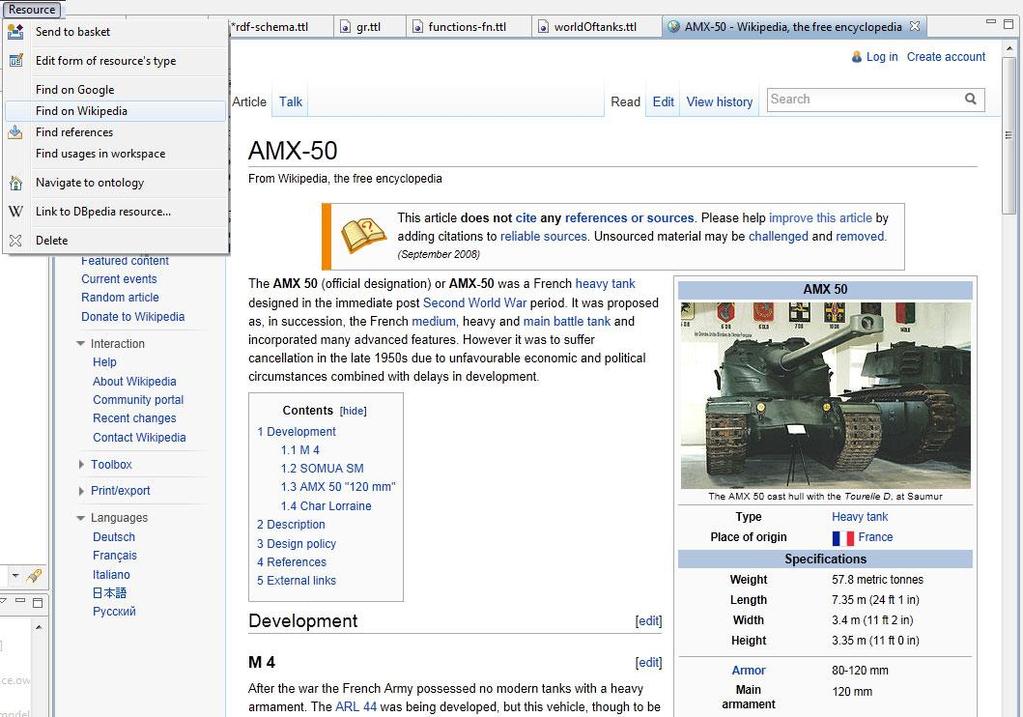Open the dropdown arrow in lower-left panel
The image size is (1023, 717).
click(16, 575)
